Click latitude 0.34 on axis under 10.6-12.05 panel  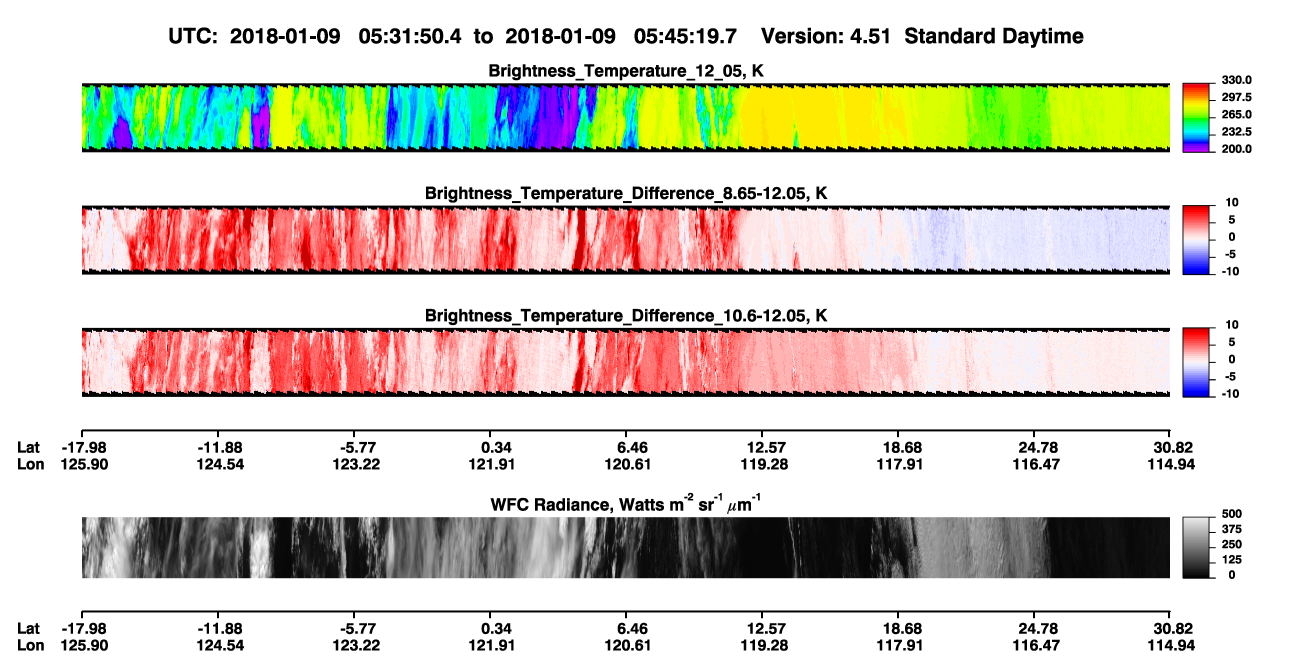tap(491, 447)
